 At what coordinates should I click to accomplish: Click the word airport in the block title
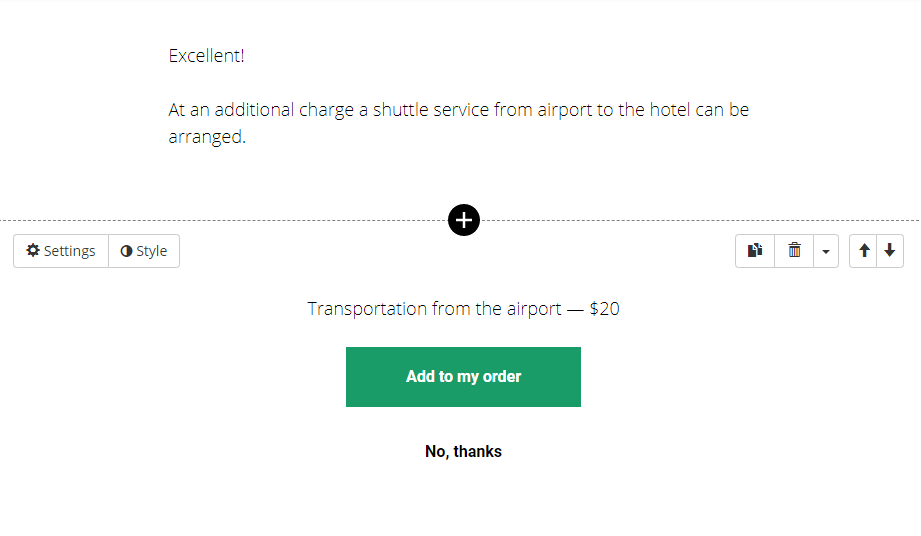(534, 309)
